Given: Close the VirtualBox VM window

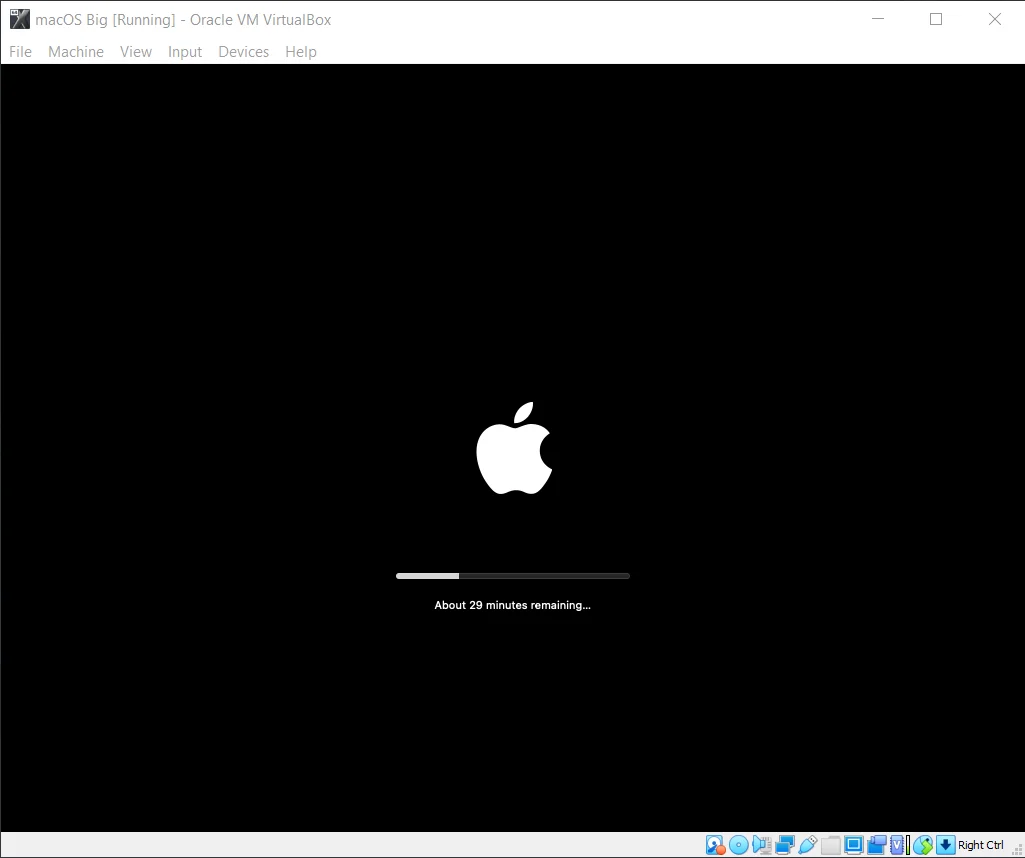Looking at the screenshot, I should click(x=995, y=19).
